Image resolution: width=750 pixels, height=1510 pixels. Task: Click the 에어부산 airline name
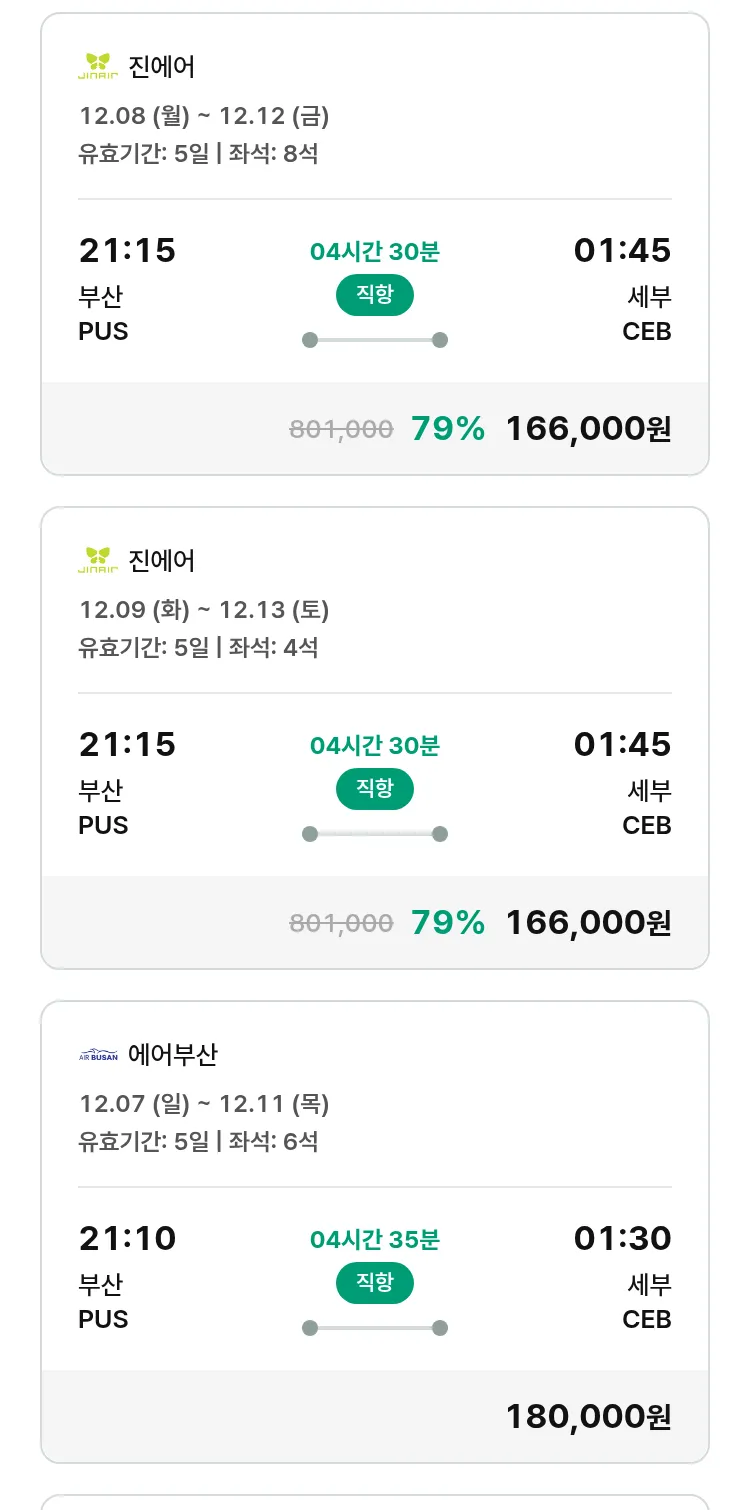pyautogui.click(x=173, y=1054)
